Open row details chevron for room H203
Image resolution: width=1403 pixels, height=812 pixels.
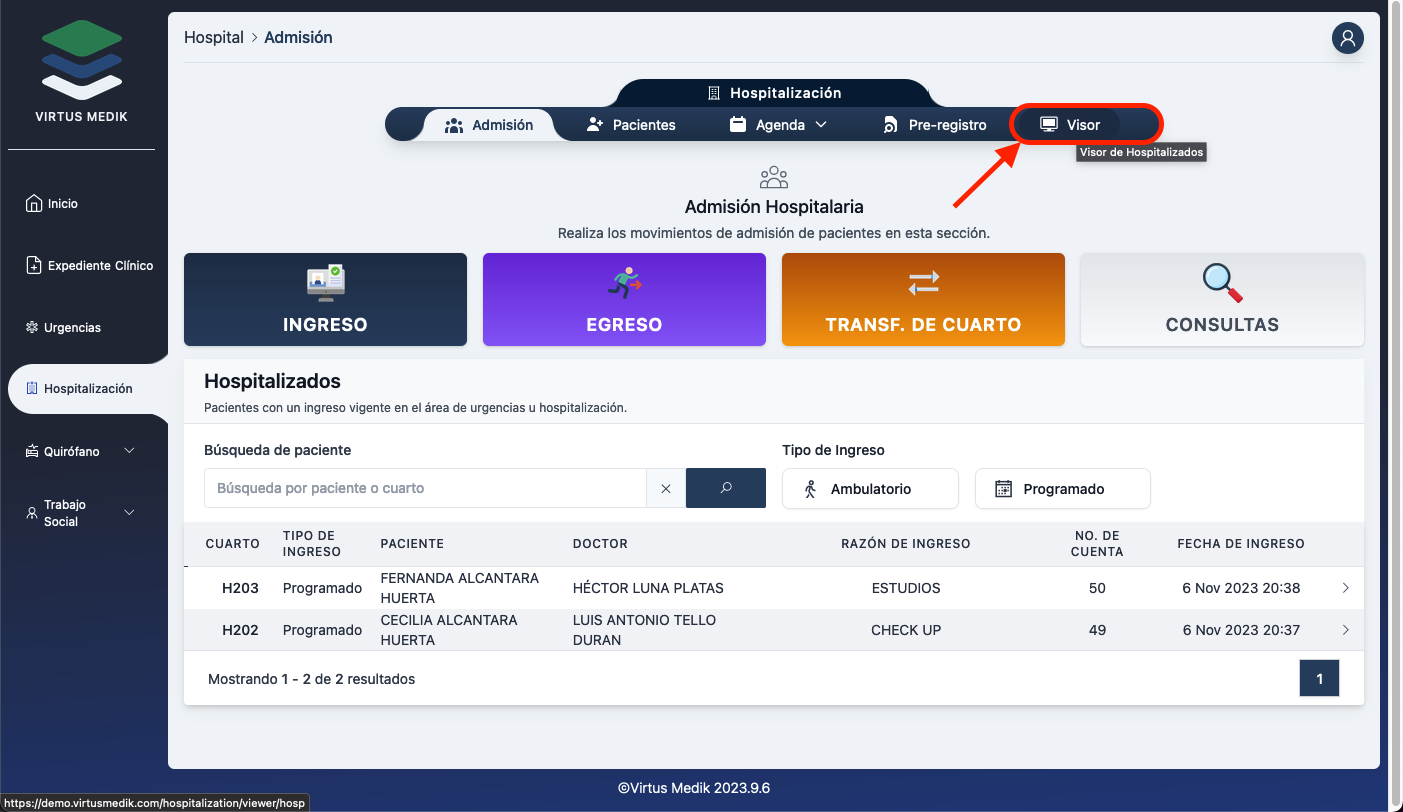click(x=1345, y=588)
